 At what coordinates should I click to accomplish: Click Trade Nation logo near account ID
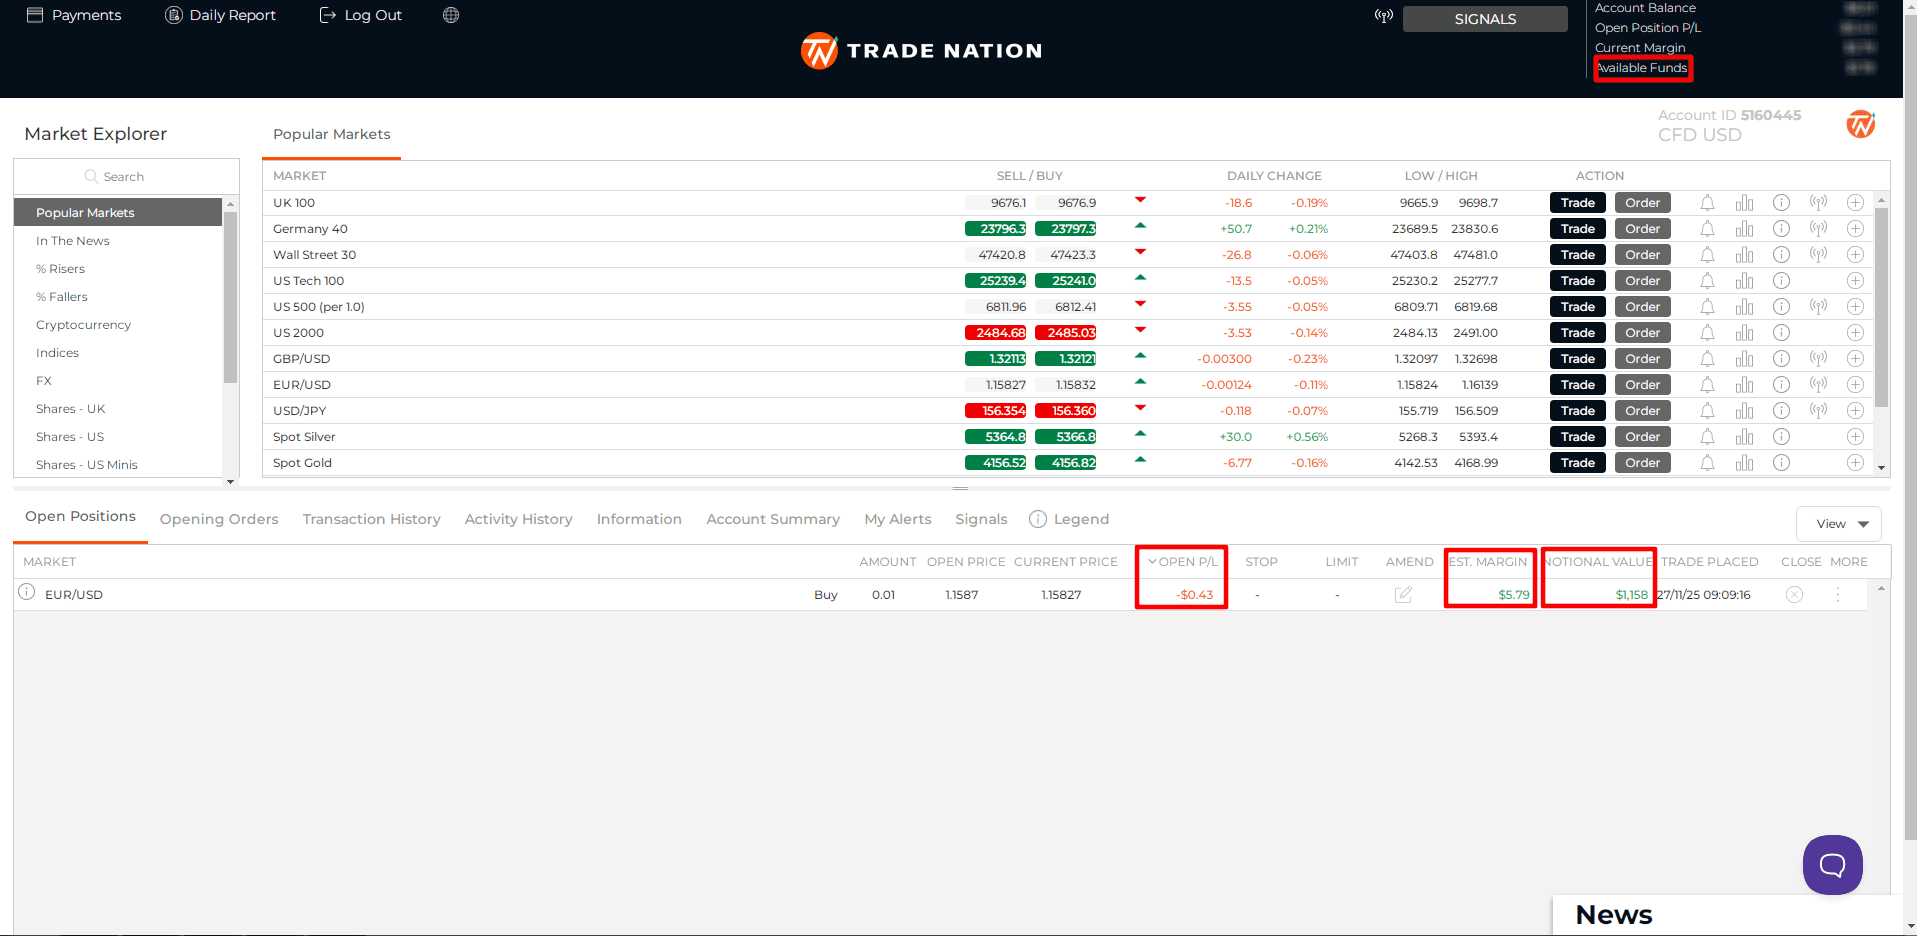[x=1861, y=125]
